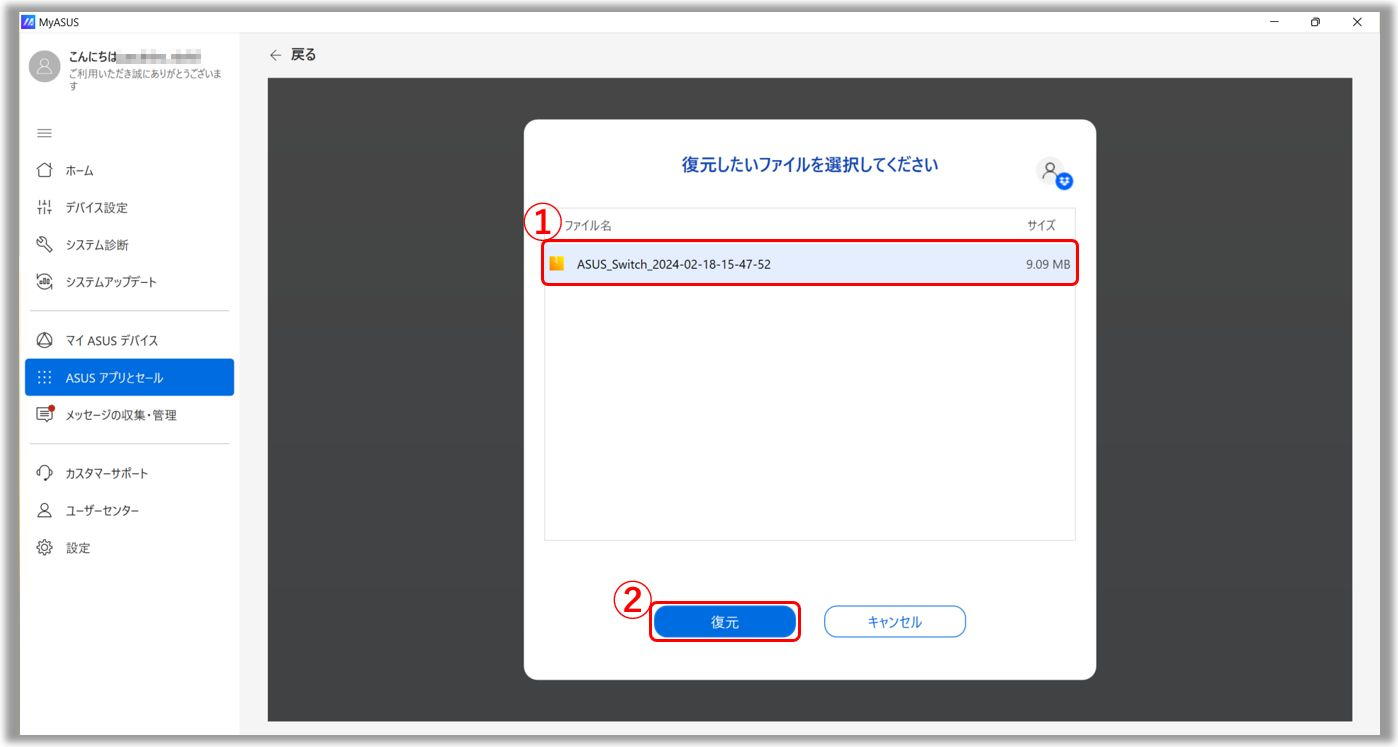Click the 9.09 MB size cell
This screenshot has width=1398, height=747.
click(x=1047, y=265)
